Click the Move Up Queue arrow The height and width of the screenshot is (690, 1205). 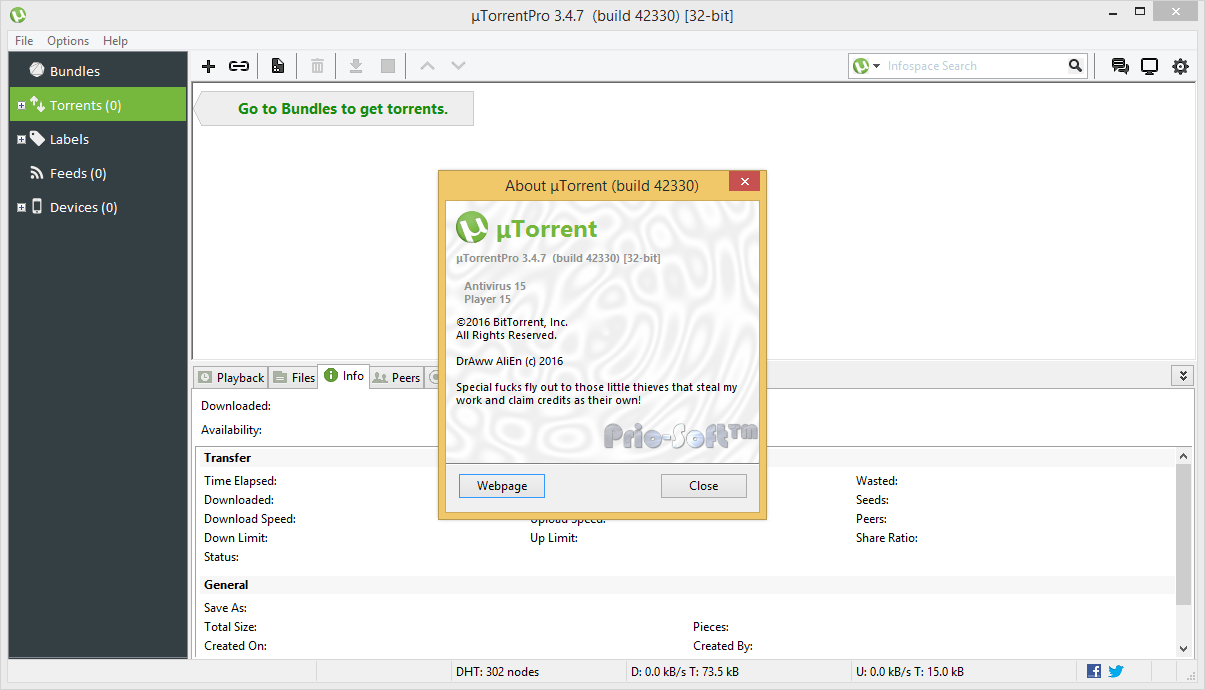pyautogui.click(x=427, y=66)
